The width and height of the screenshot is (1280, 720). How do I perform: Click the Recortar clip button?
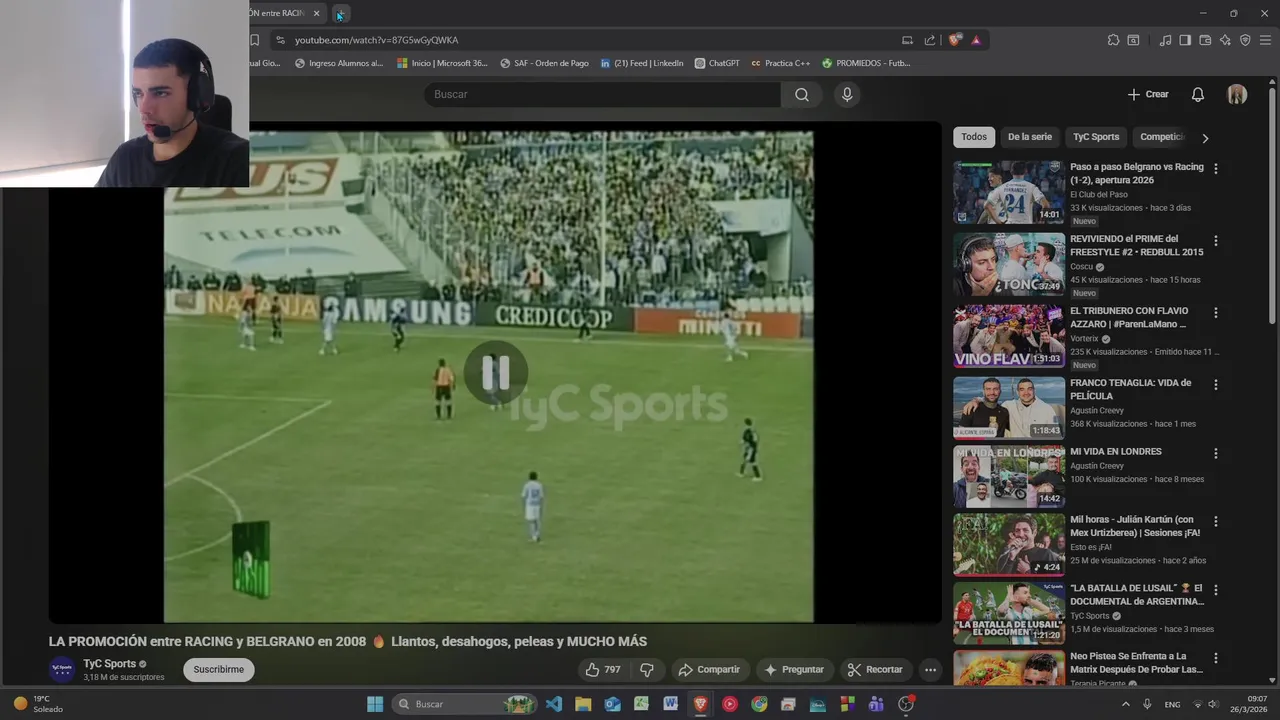point(875,670)
